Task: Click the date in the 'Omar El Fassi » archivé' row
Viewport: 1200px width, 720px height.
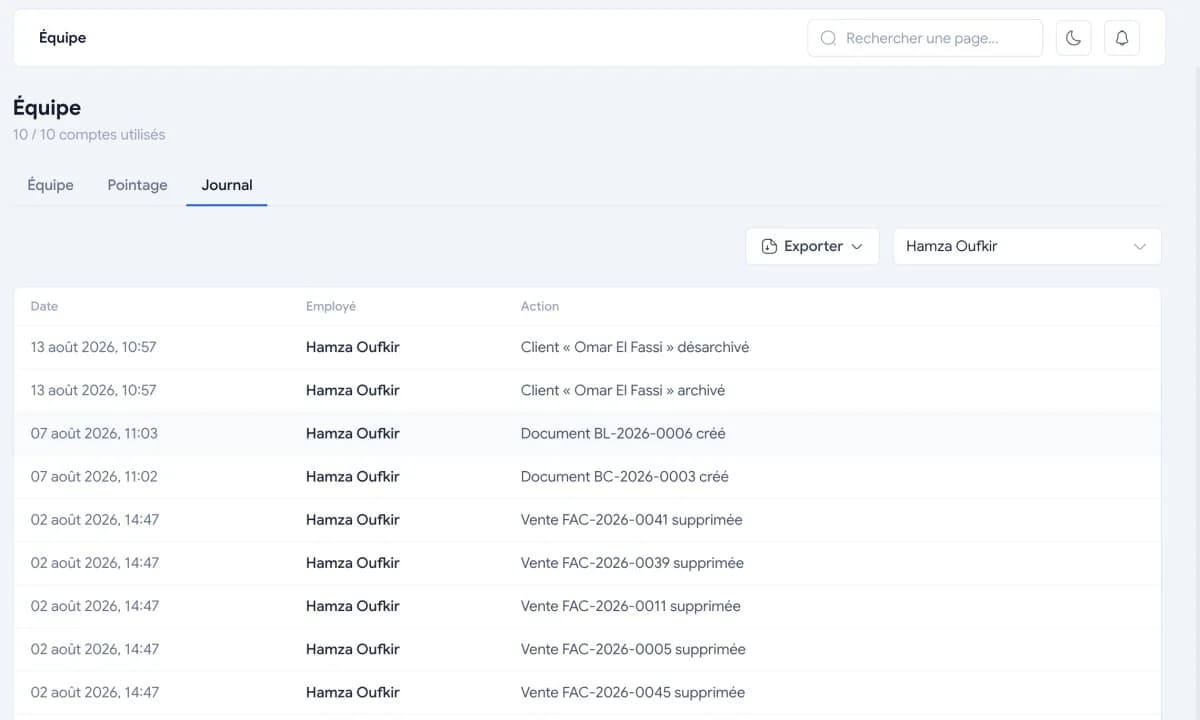Action: 93,390
